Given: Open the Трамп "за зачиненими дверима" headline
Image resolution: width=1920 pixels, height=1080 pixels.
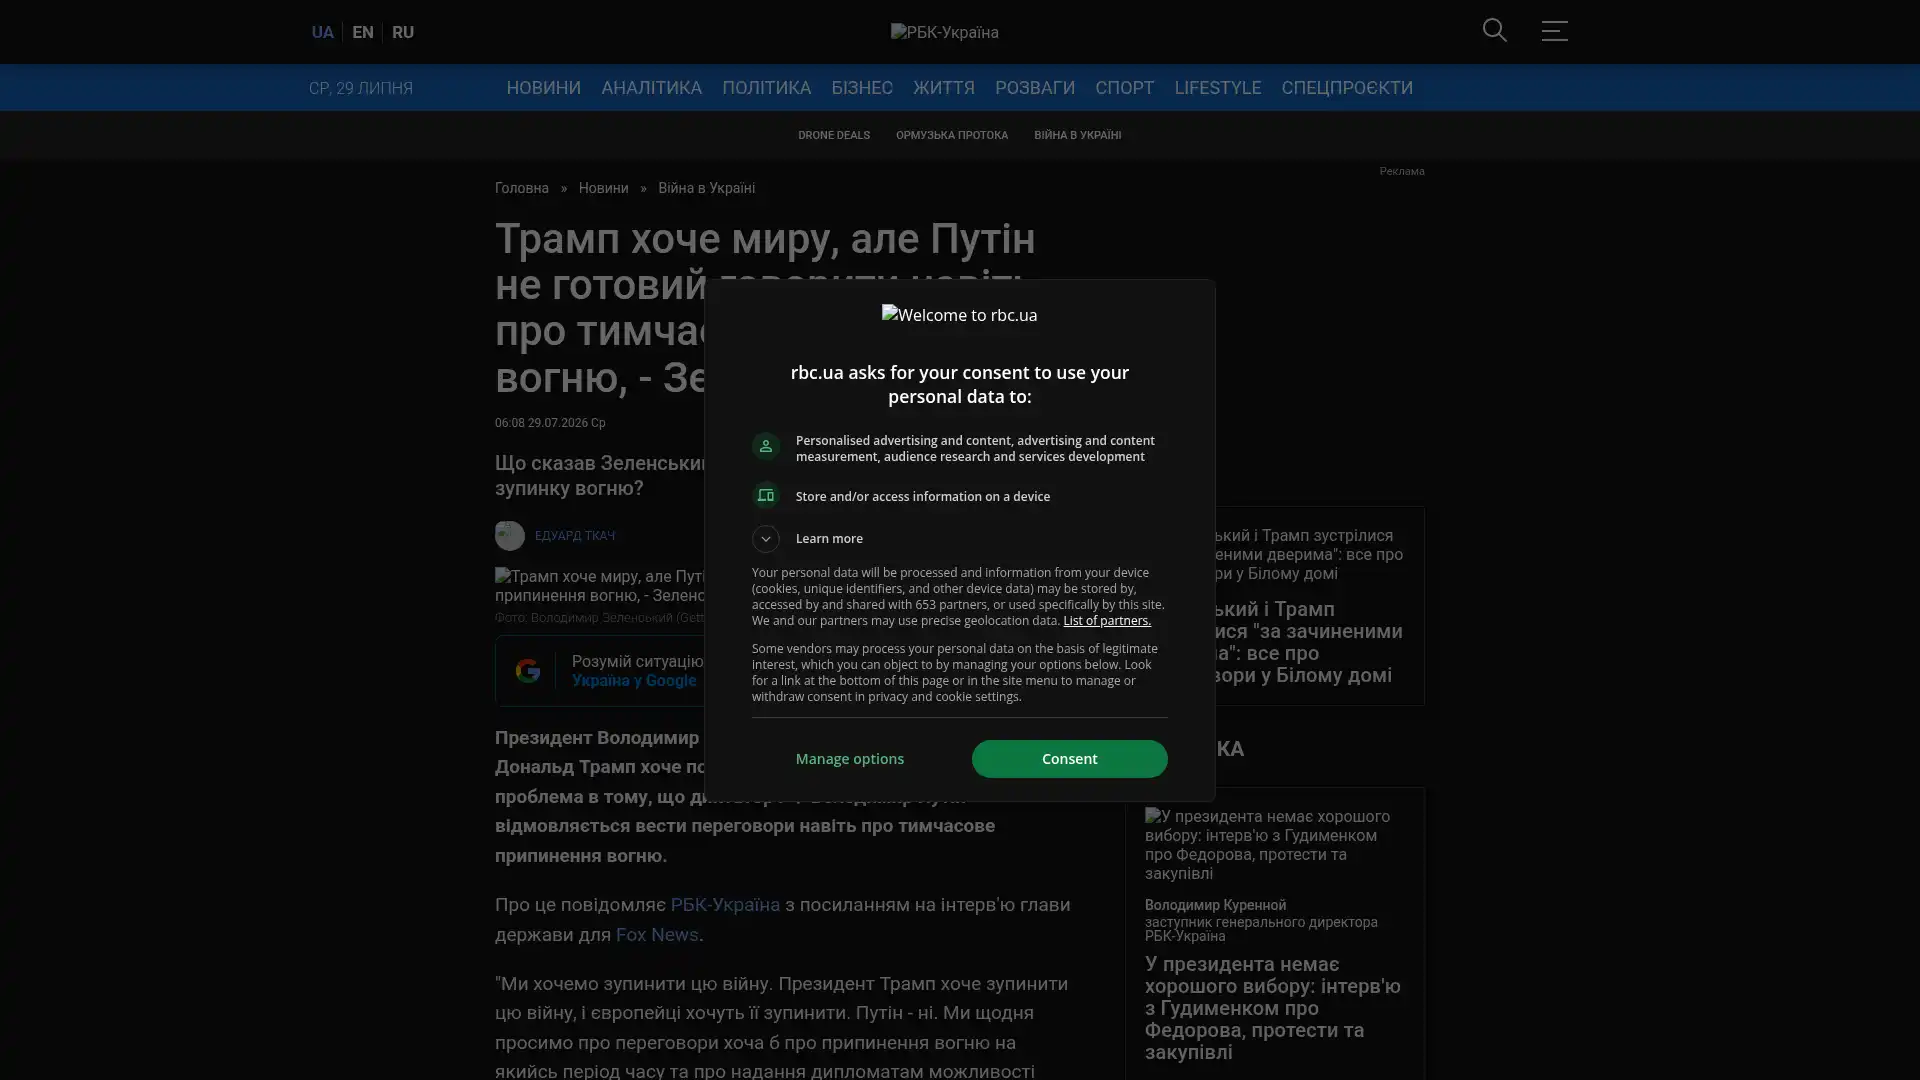Looking at the screenshot, I should [x=1310, y=642].
